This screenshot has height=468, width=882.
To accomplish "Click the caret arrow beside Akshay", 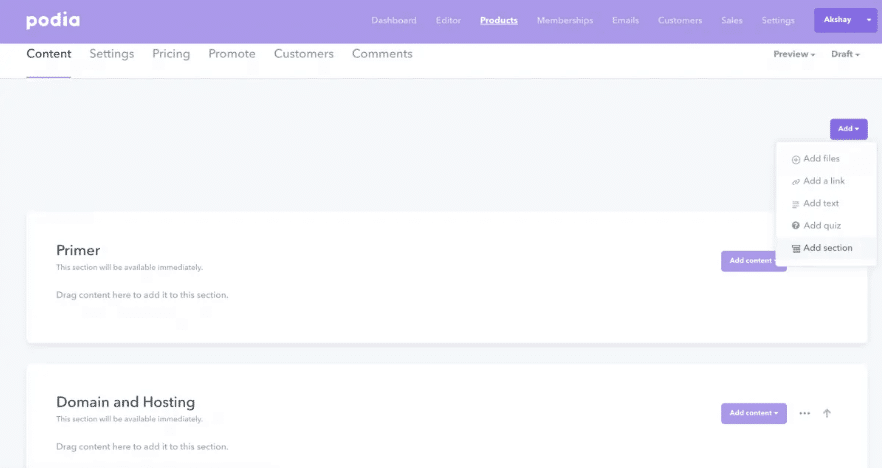I will click(868, 20).
